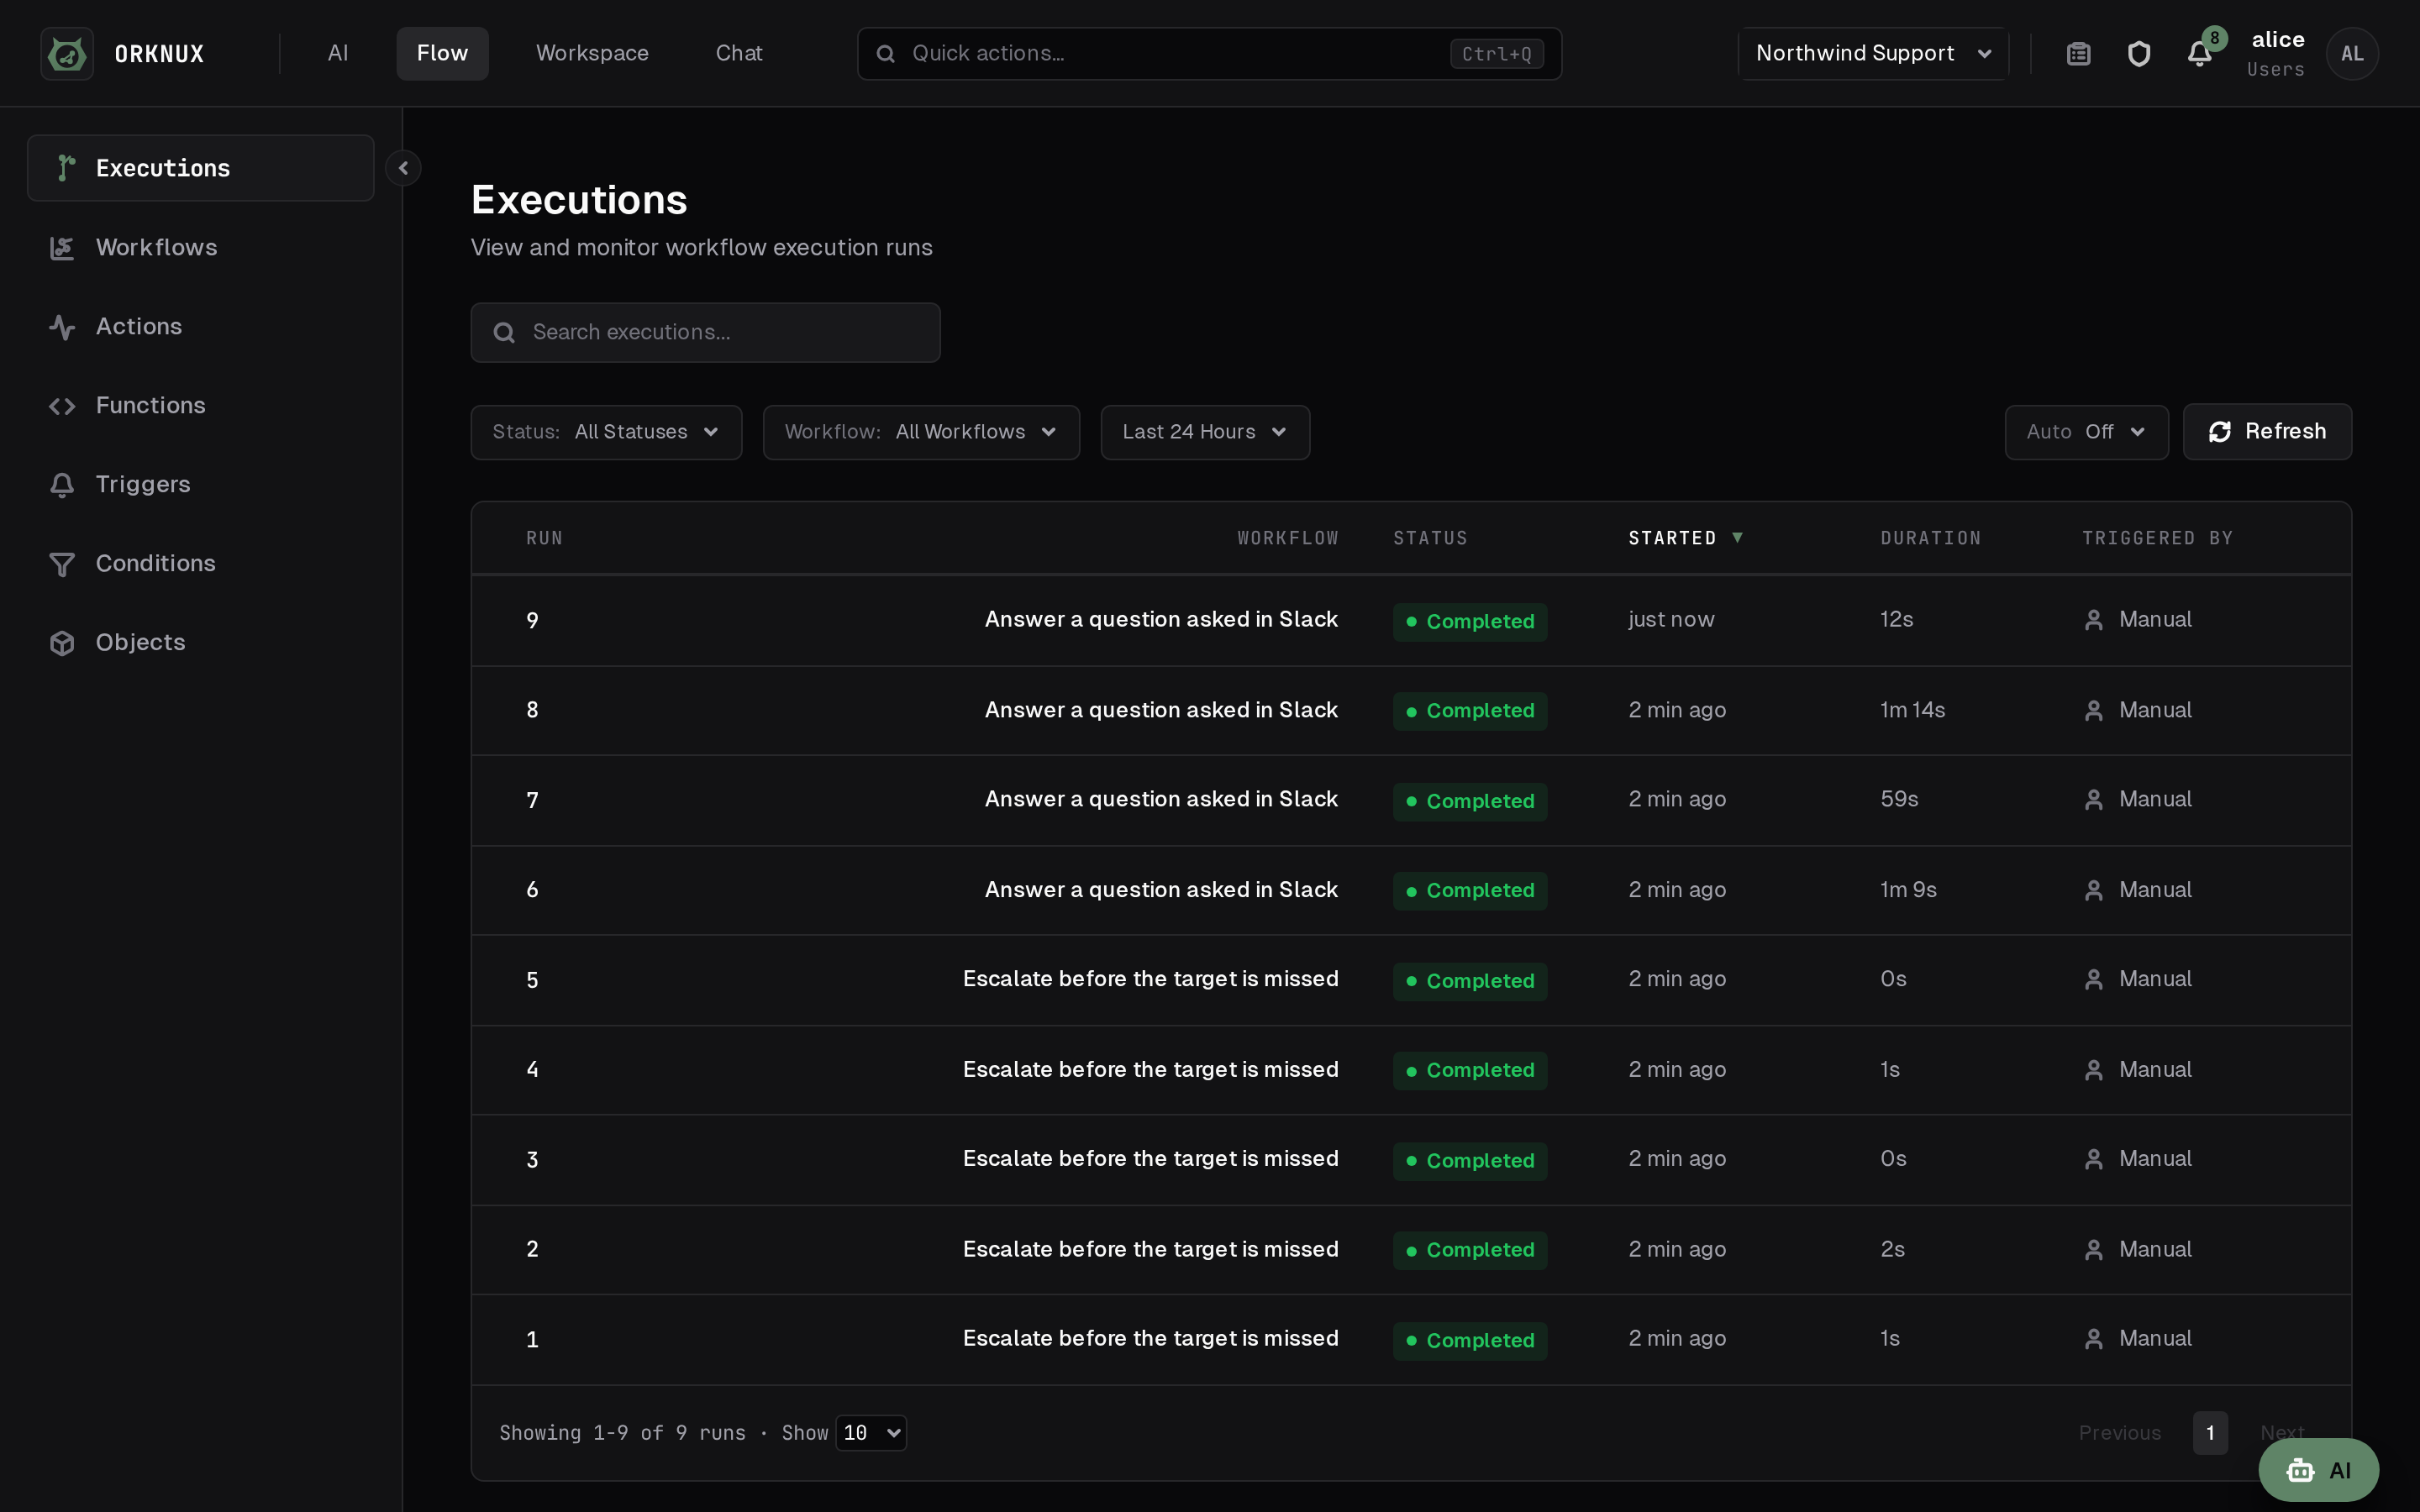Viewport: 2420px width, 1512px height.
Task: Click the AL user avatar
Action: point(2352,54)
